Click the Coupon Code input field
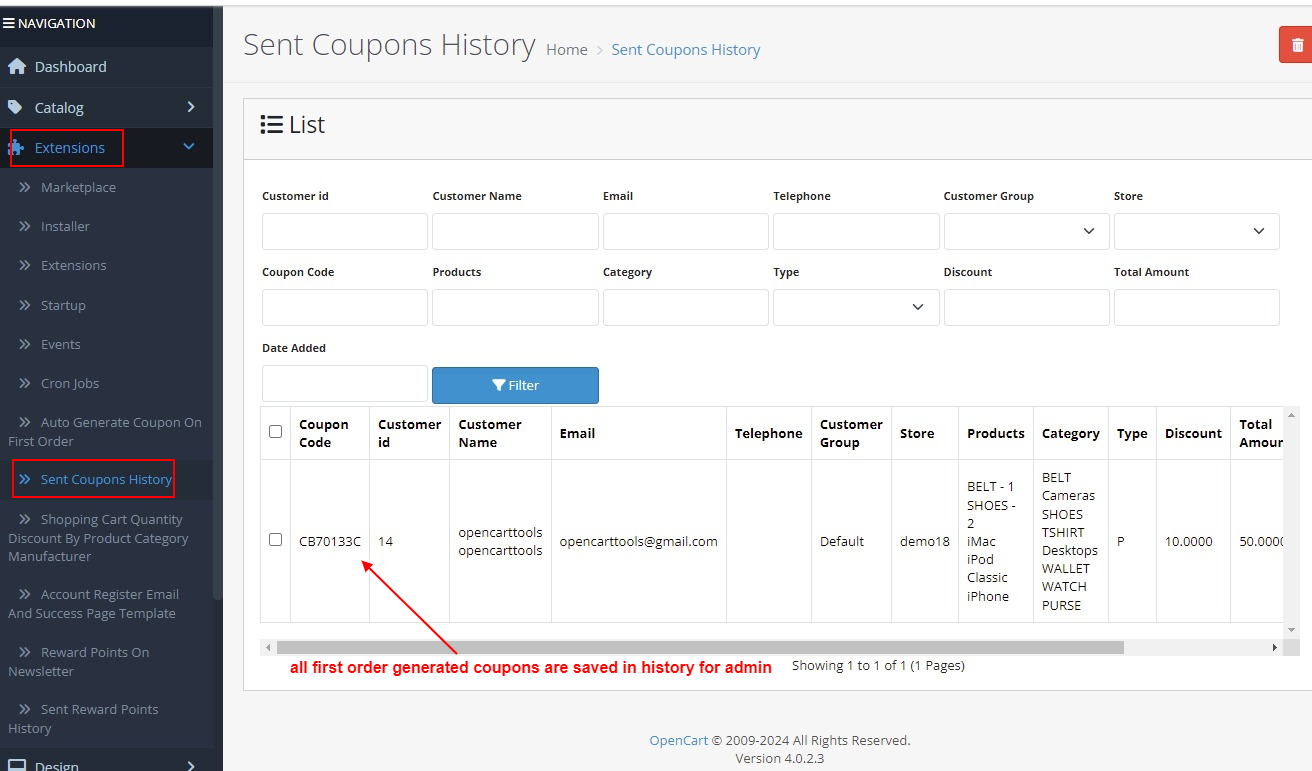This screenshot has height=771, width=1312. [x=345, y=307]
